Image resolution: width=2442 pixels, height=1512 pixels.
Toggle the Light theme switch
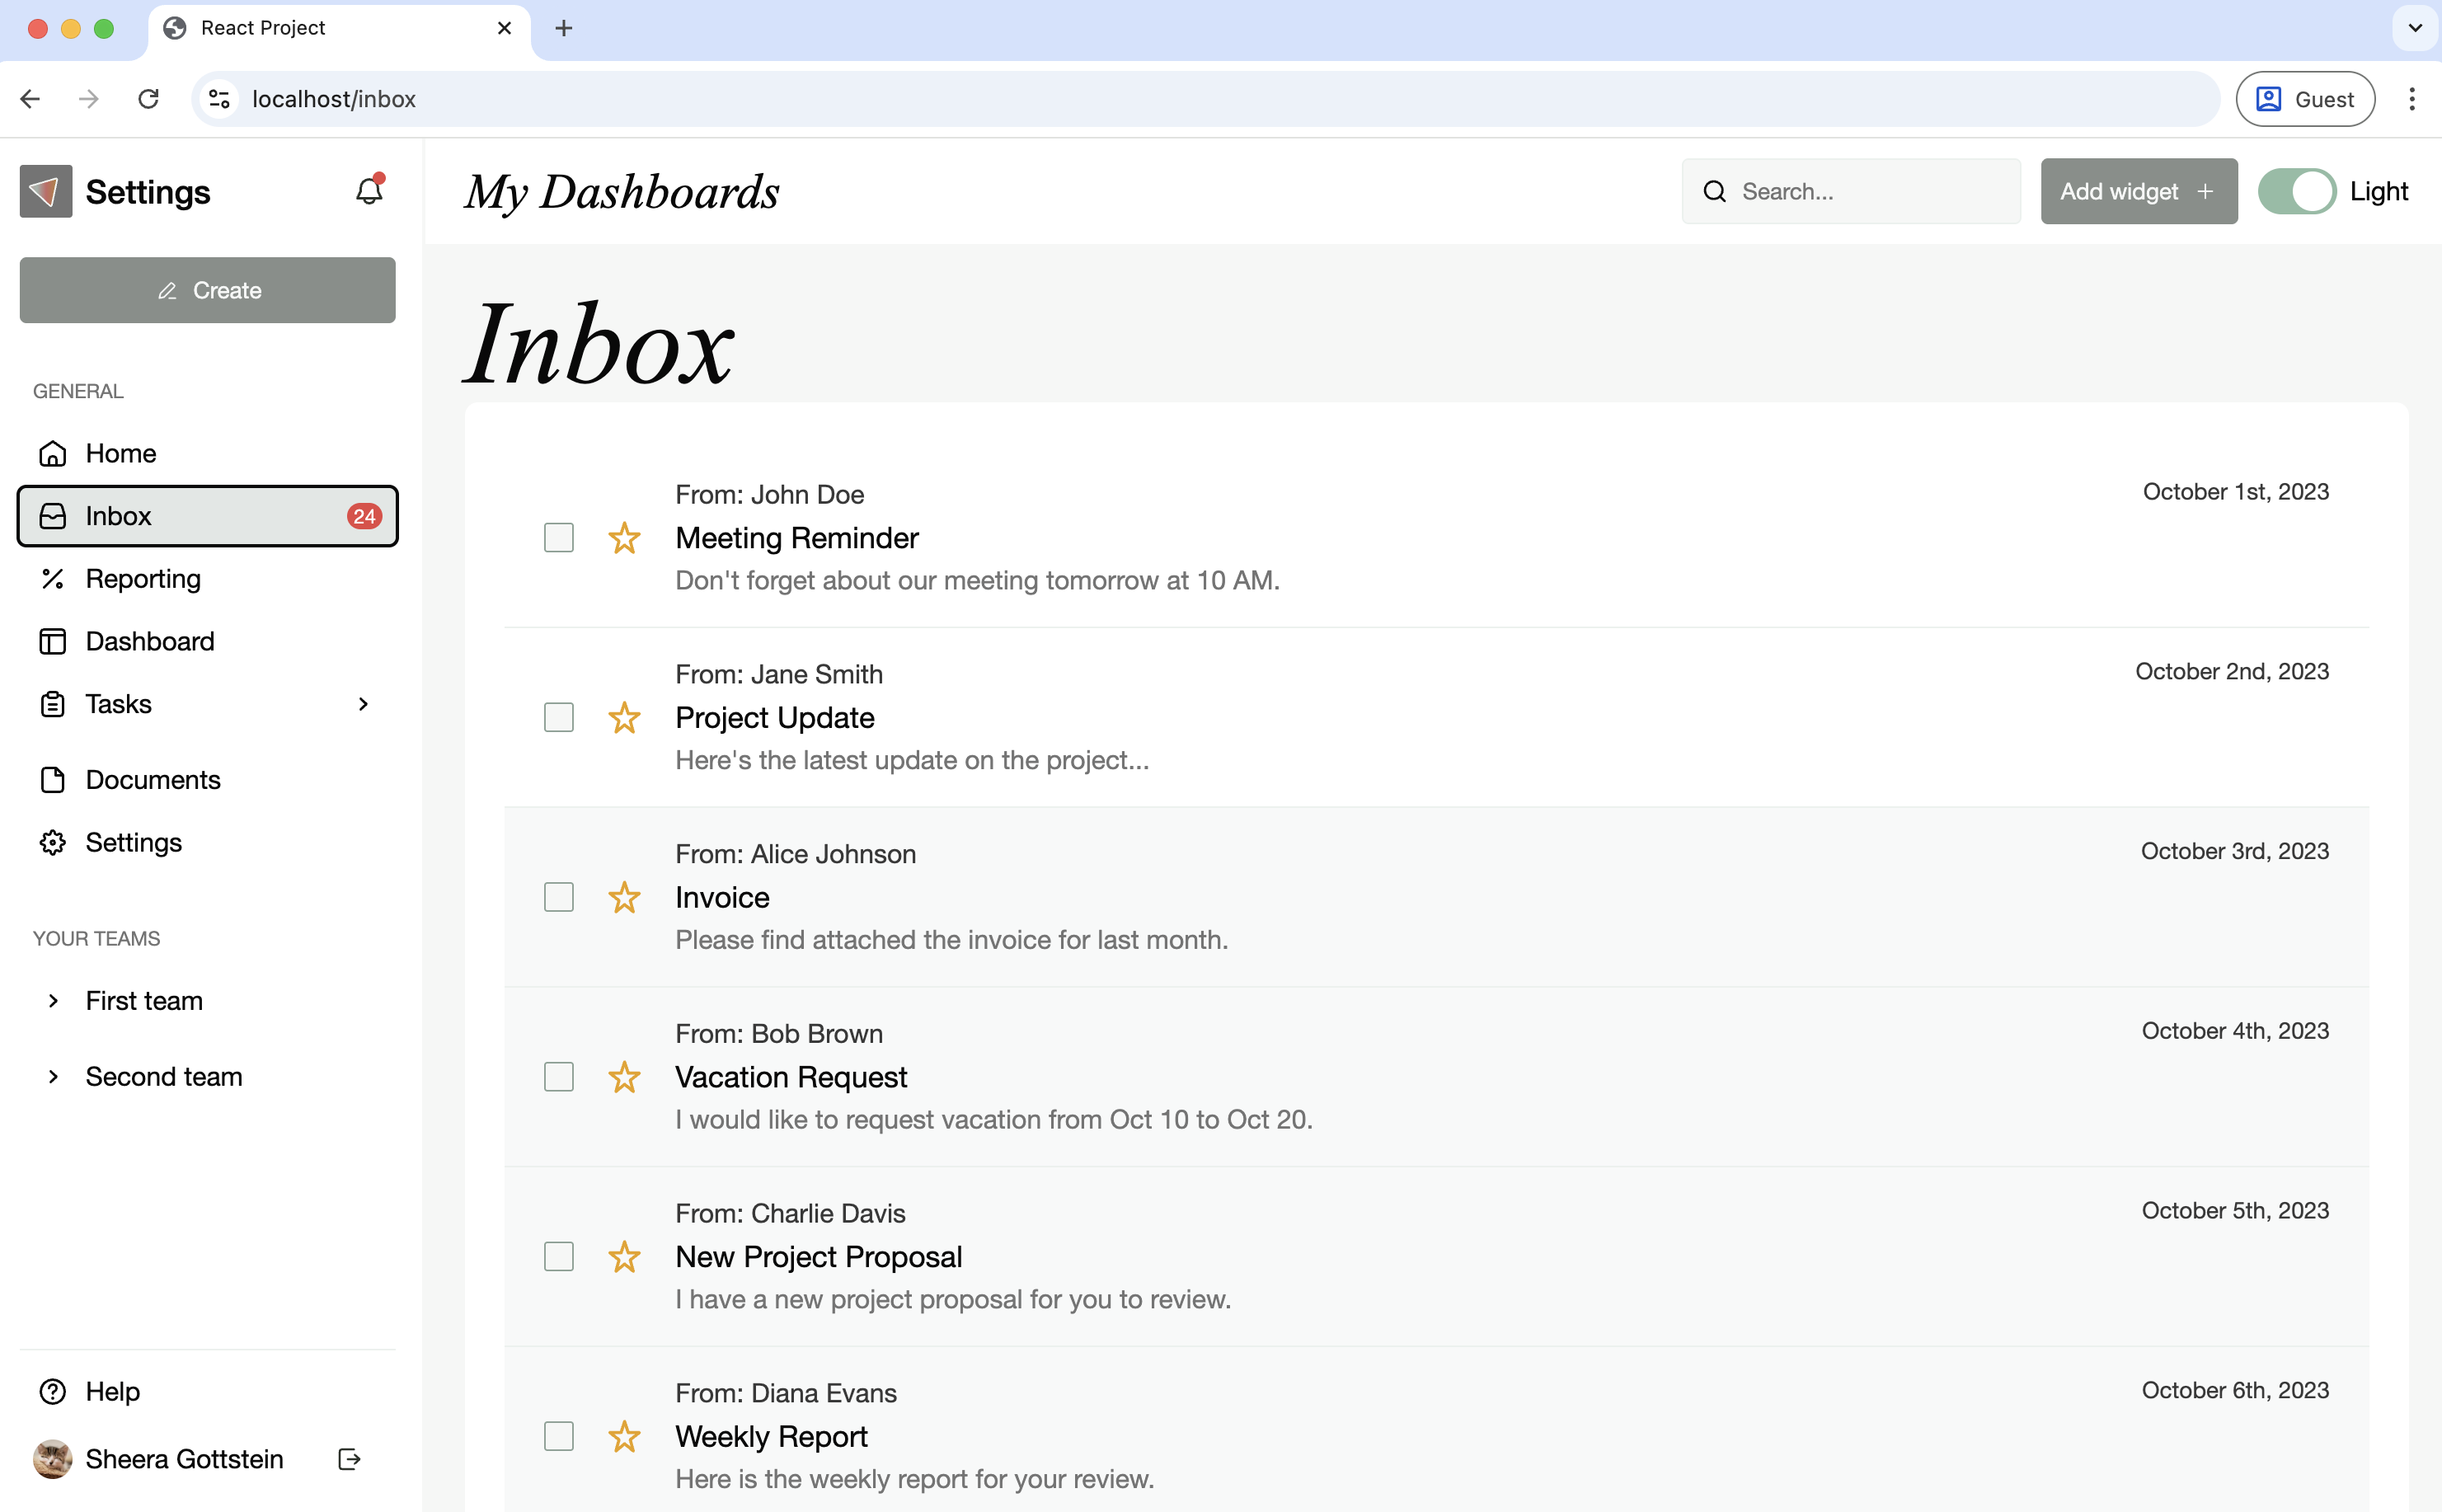click(x=2296, y=191)
